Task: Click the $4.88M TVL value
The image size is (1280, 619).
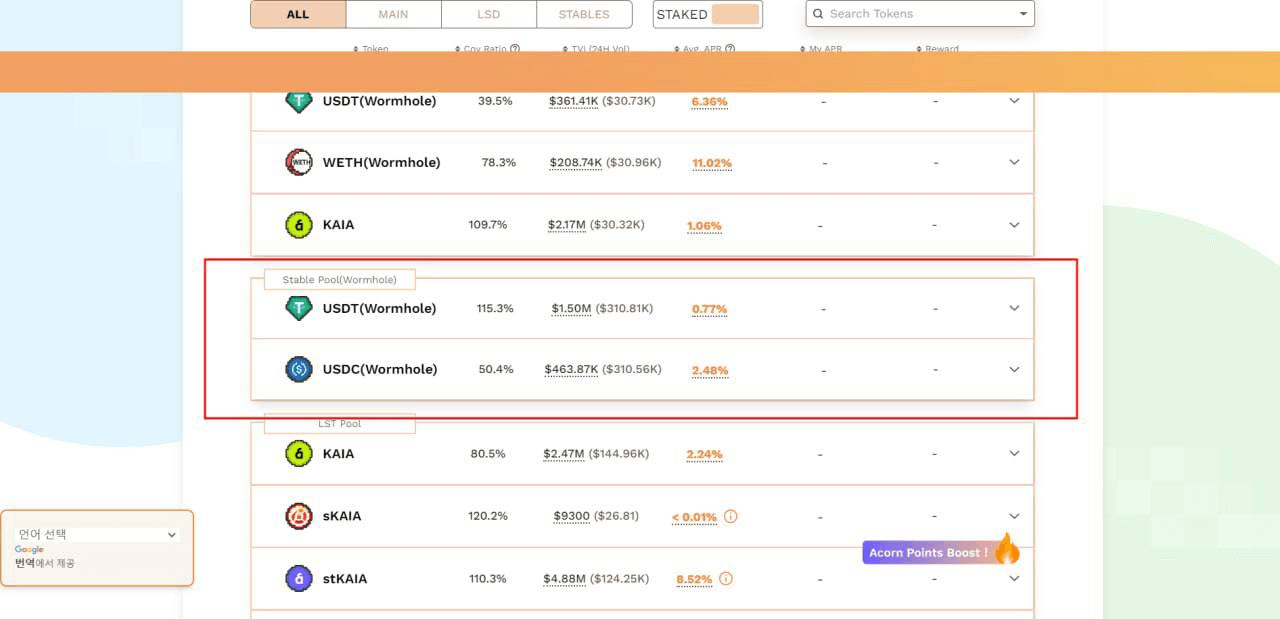Action: (x=564, y=578)
